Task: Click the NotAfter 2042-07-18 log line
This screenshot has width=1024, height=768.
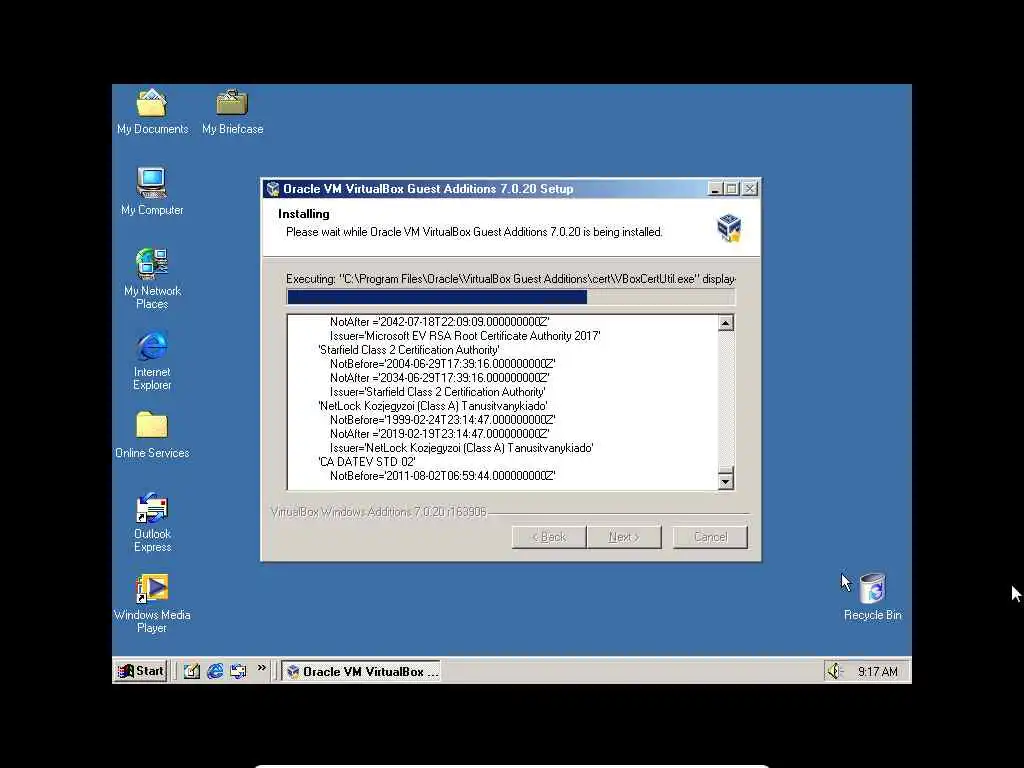Action: click(440, 322)
